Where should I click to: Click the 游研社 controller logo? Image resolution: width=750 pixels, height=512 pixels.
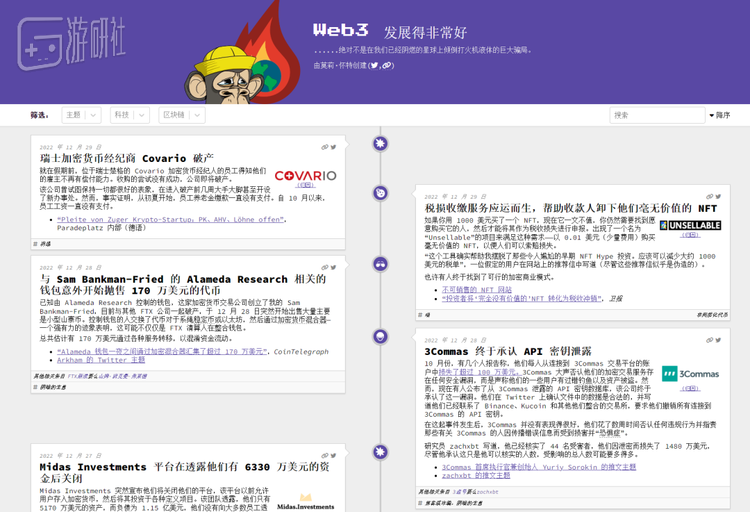click(72, 43)
